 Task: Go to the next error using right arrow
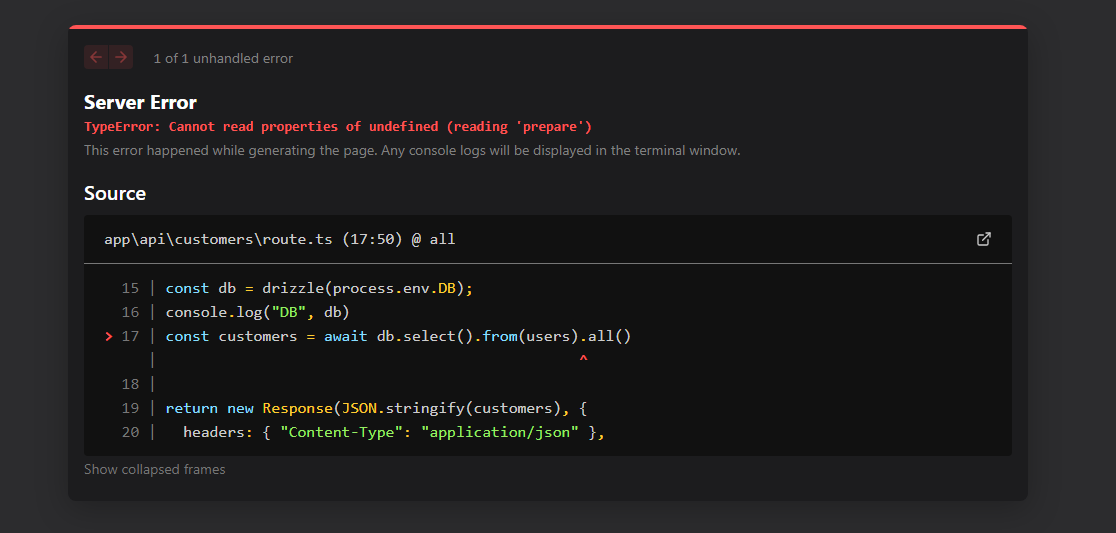[x=121, y=58]
